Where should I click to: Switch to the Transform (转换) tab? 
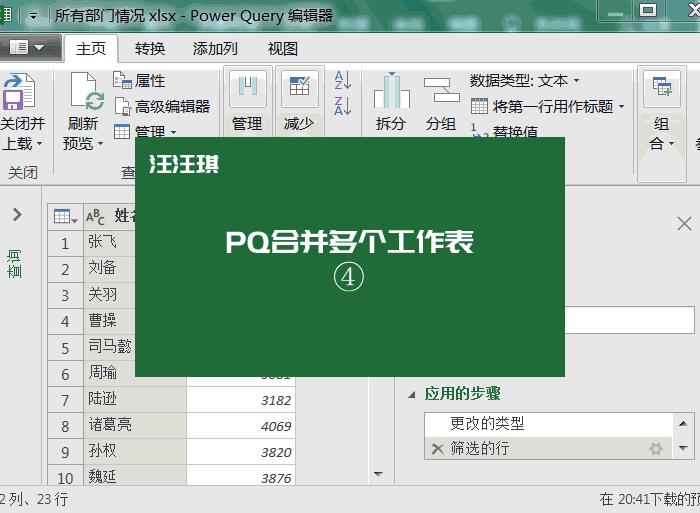coord(150,48)
